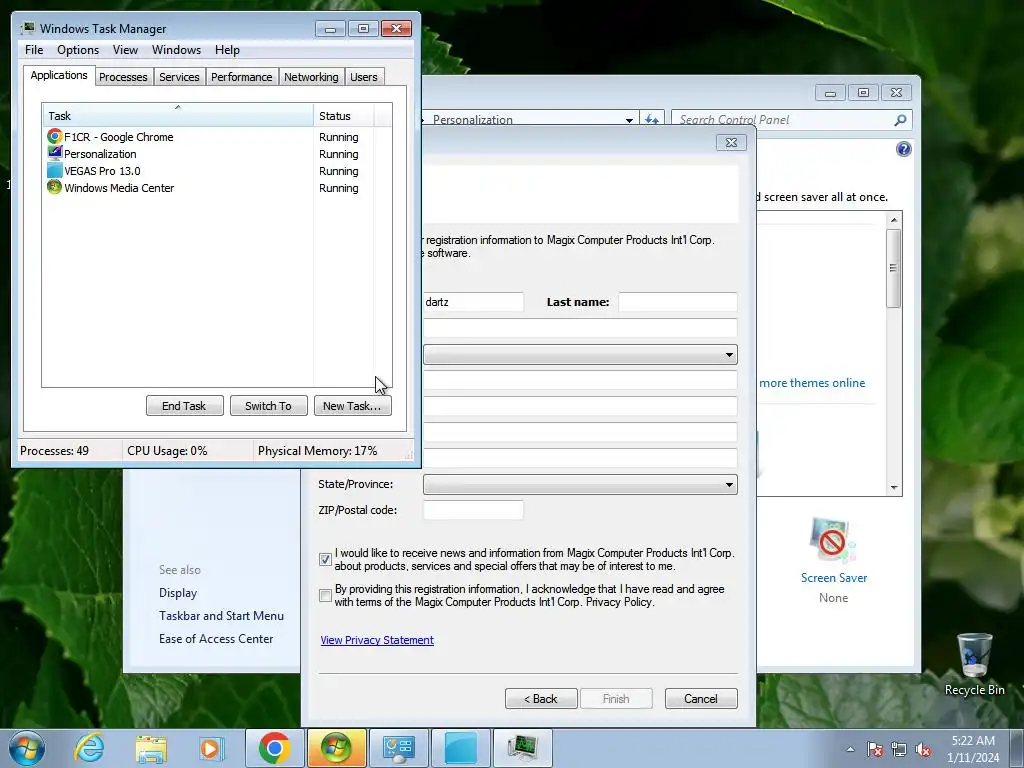Click the ZIP/Postal code field
This screenshot has height=768, width=1024.
pos(473,510)
